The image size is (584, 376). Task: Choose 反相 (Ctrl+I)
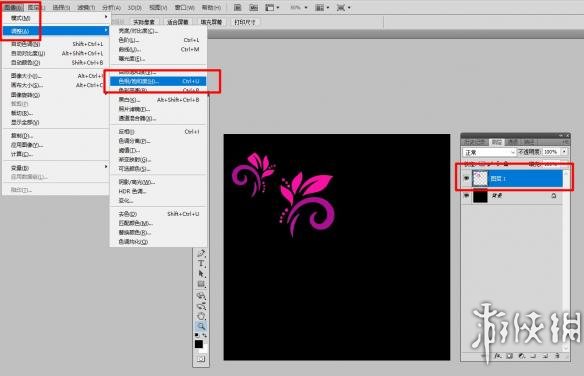pyautogui.click(x=158, y=132)
